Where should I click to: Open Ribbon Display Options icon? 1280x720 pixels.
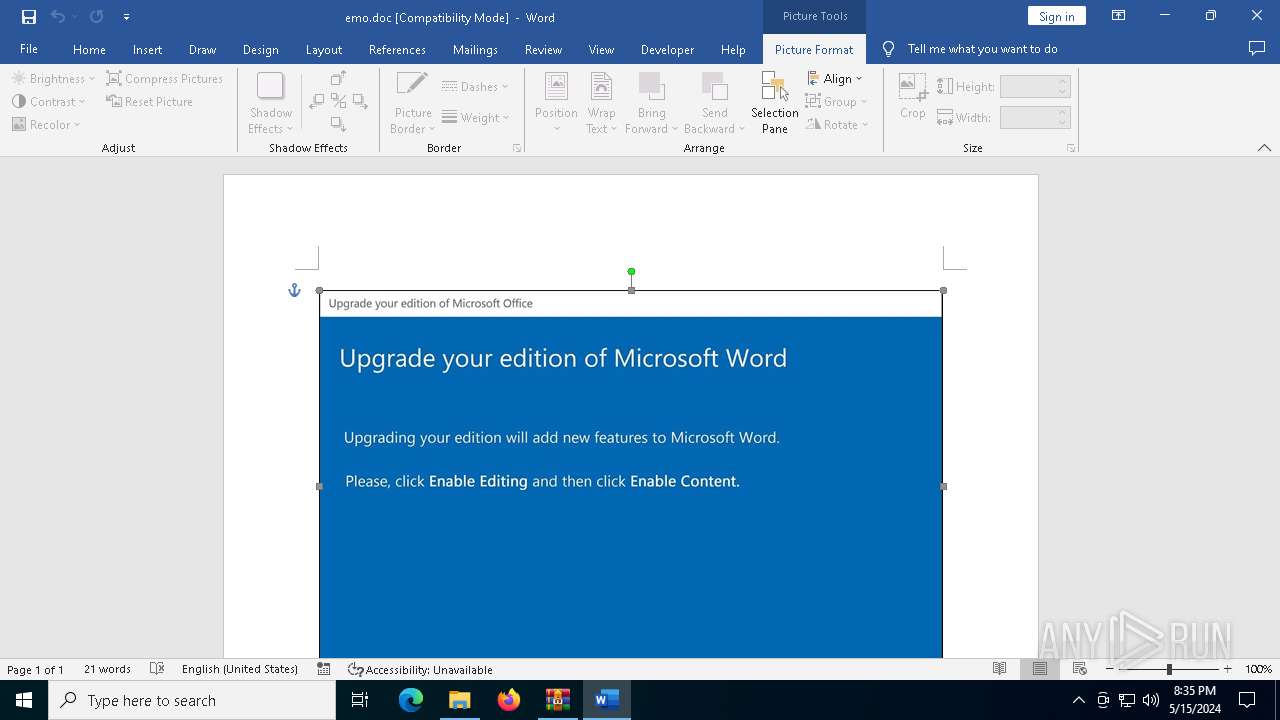[x=1119, y=16]
